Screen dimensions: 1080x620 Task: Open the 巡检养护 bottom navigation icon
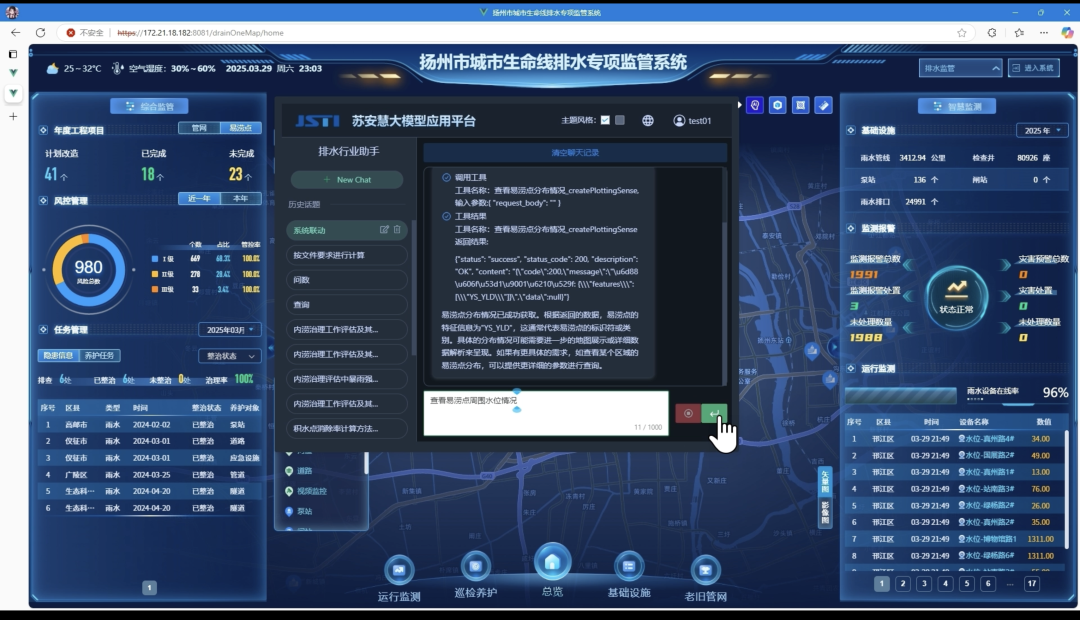tap(476, 568)
